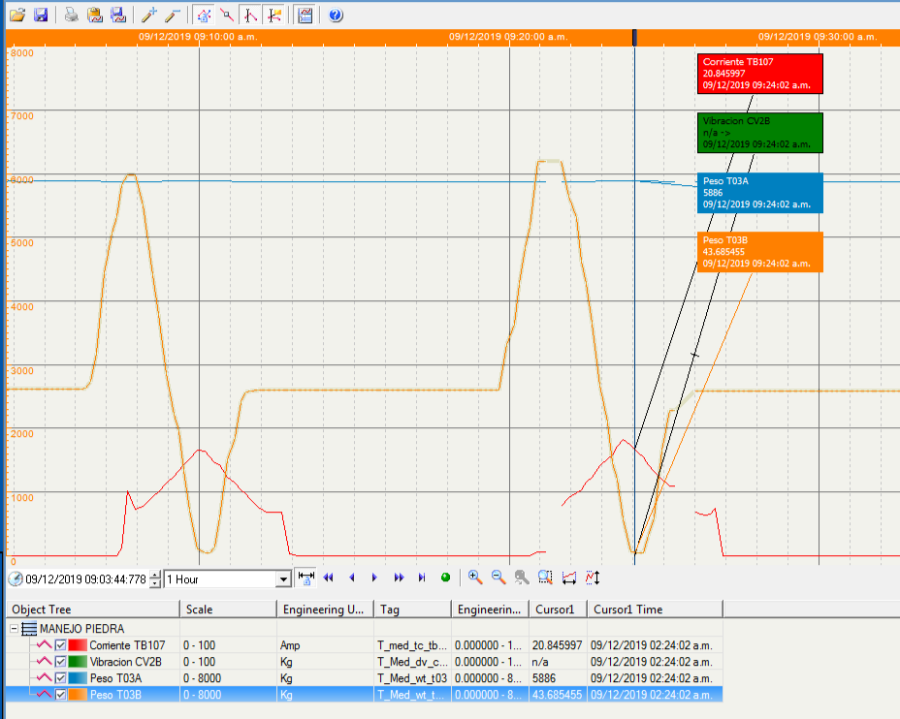Click the Scale column header
Image resolution: width=900 pixels, height=719 pixels.
[228, 609]
